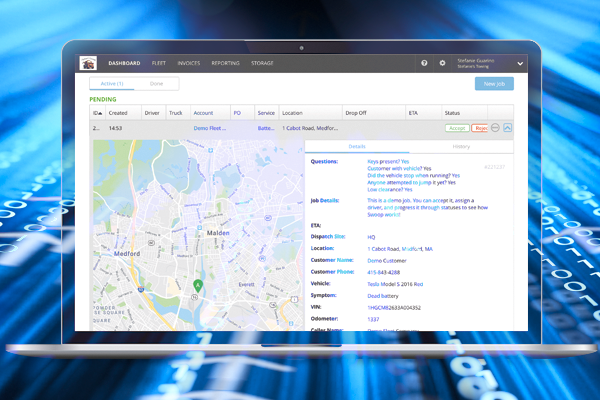Sort by the ID column header

(97, 113)
